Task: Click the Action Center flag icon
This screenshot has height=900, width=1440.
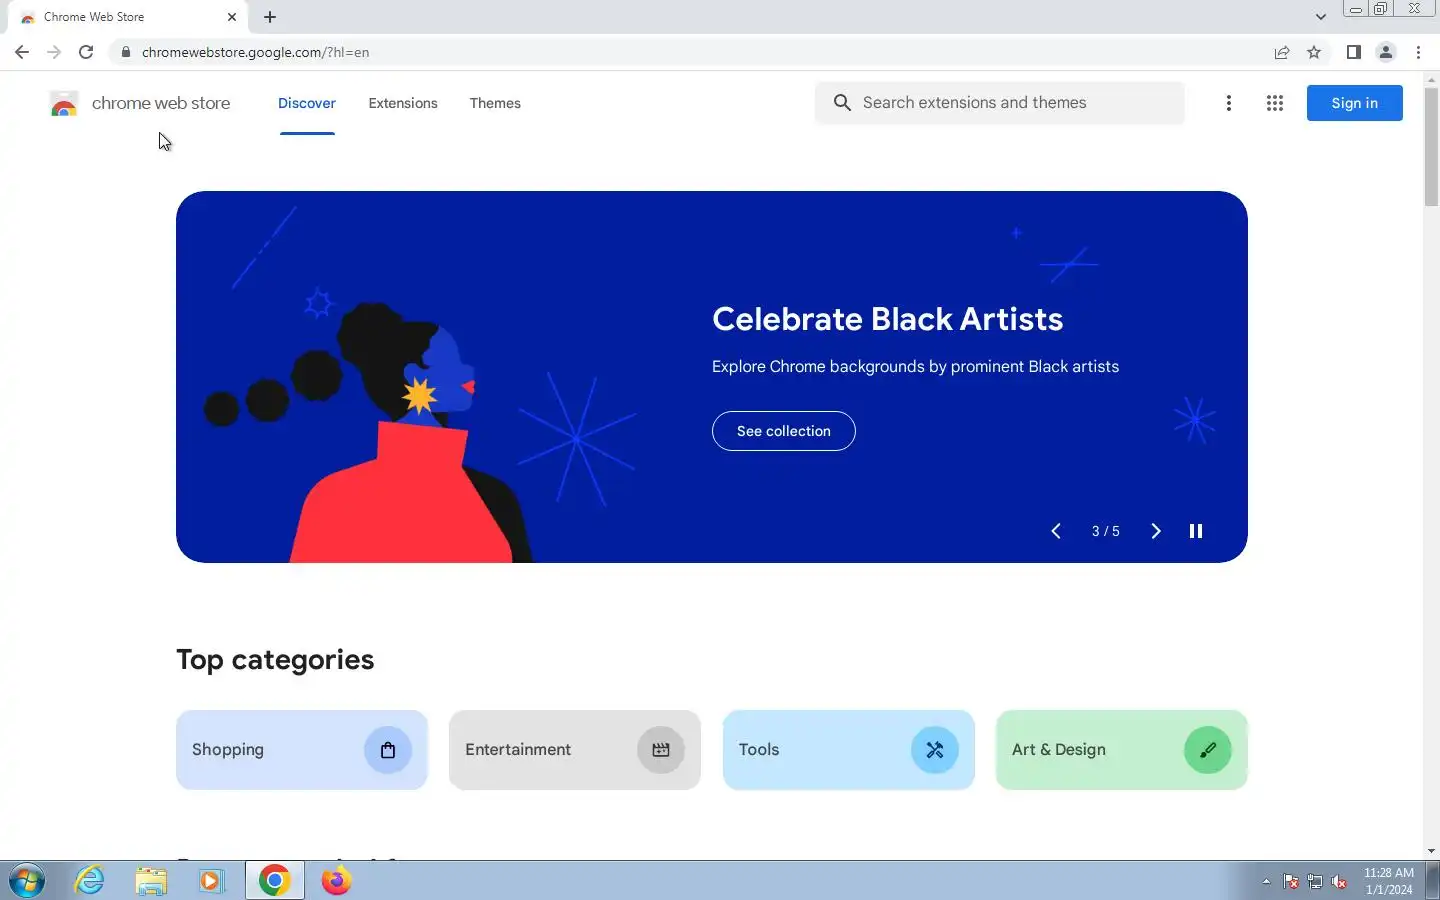Action: [x=1291, y=882]
